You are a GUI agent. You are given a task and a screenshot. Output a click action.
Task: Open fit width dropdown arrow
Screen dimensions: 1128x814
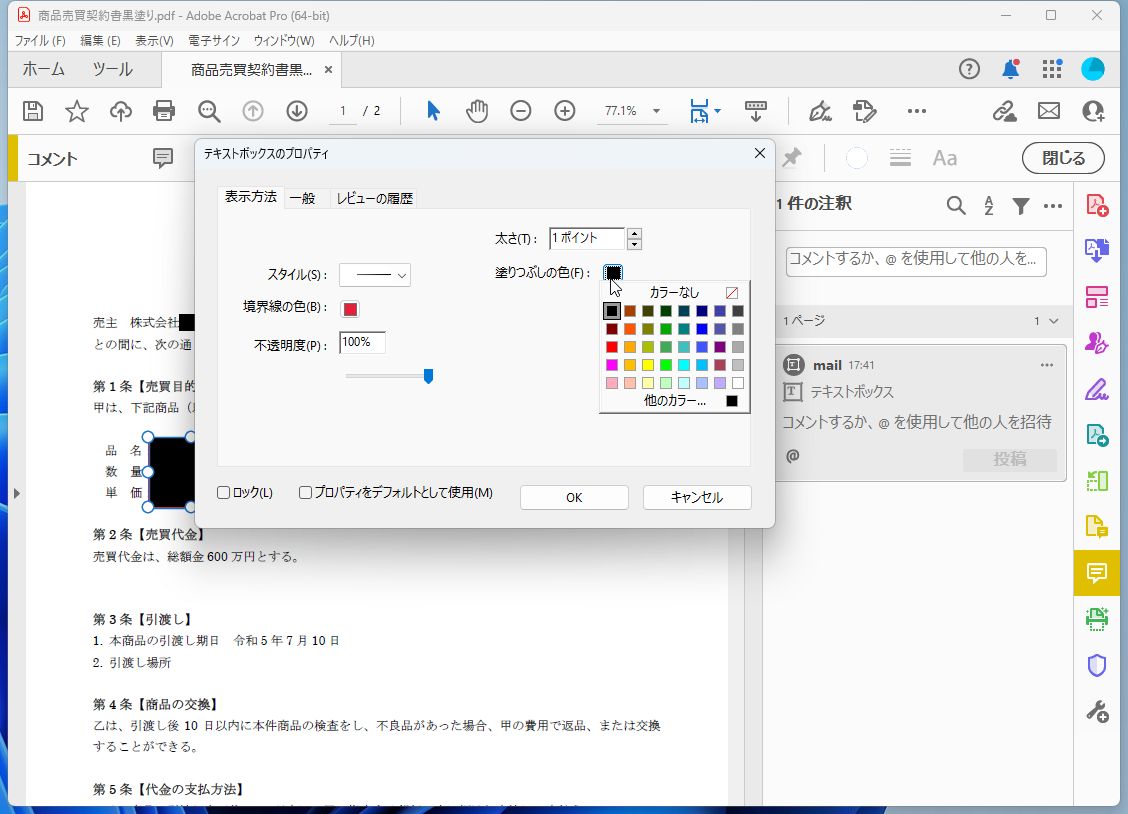717,111
